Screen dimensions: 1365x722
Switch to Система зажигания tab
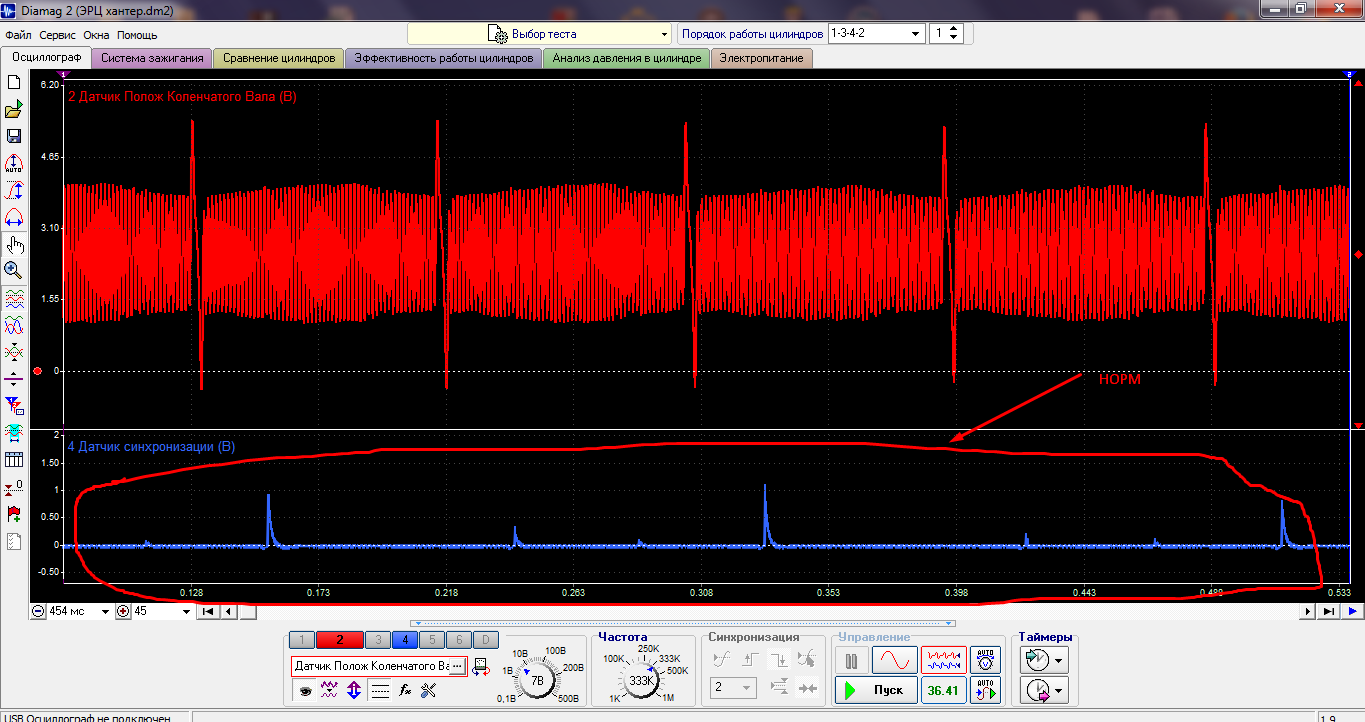point(152,58)
